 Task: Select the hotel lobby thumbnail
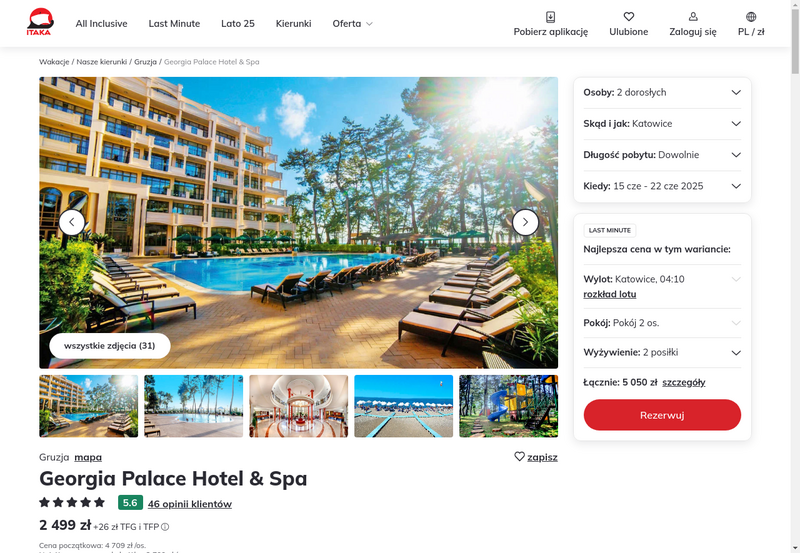298,406
